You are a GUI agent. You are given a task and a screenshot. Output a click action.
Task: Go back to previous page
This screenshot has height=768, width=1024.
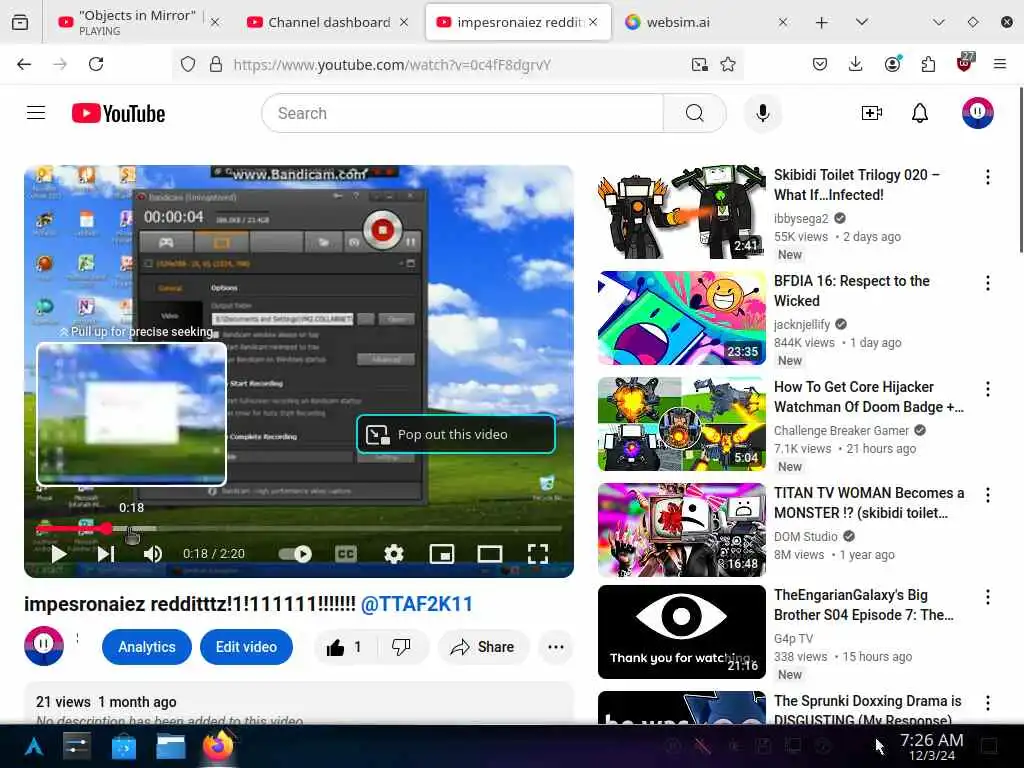click(24, 64)
